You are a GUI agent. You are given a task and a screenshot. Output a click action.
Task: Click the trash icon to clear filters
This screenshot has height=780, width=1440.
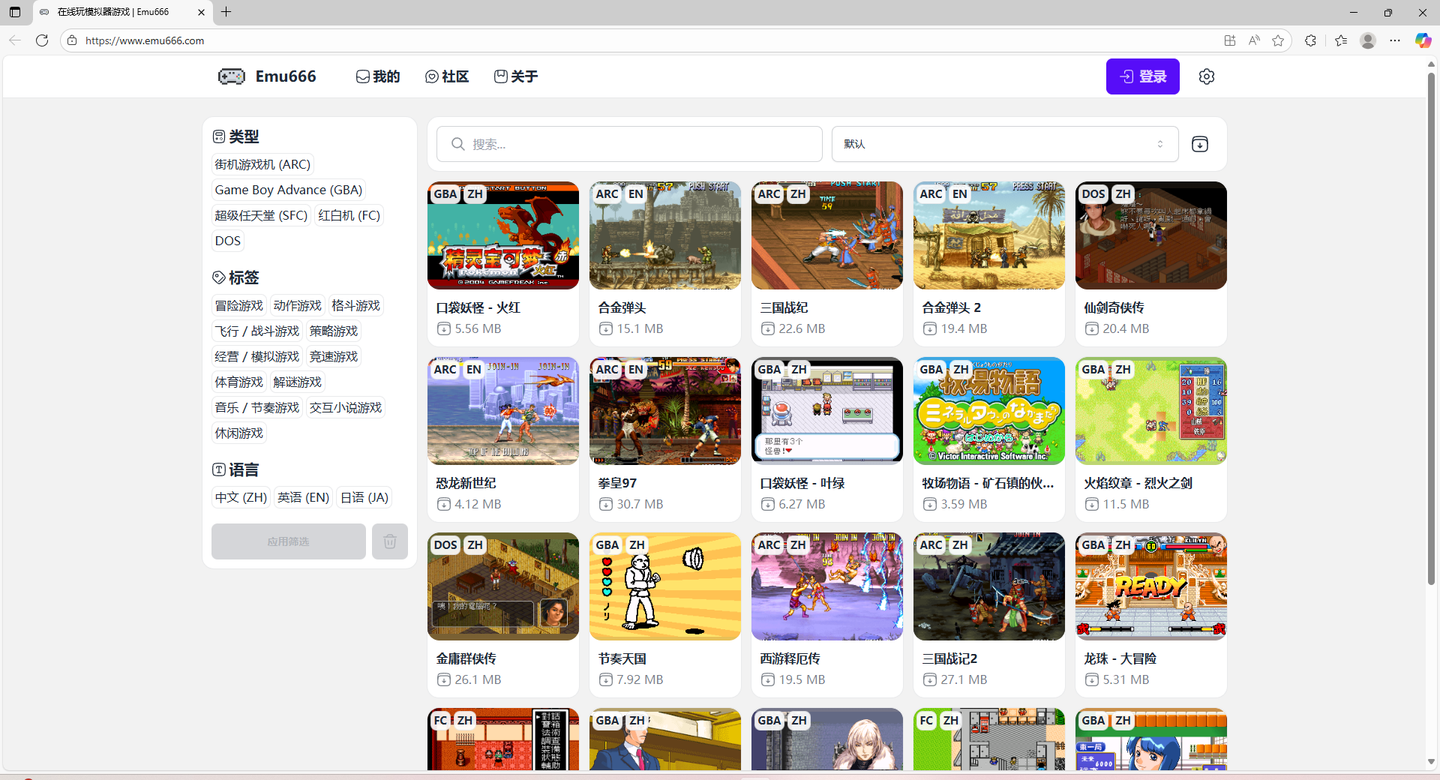(x=390, y=541)
